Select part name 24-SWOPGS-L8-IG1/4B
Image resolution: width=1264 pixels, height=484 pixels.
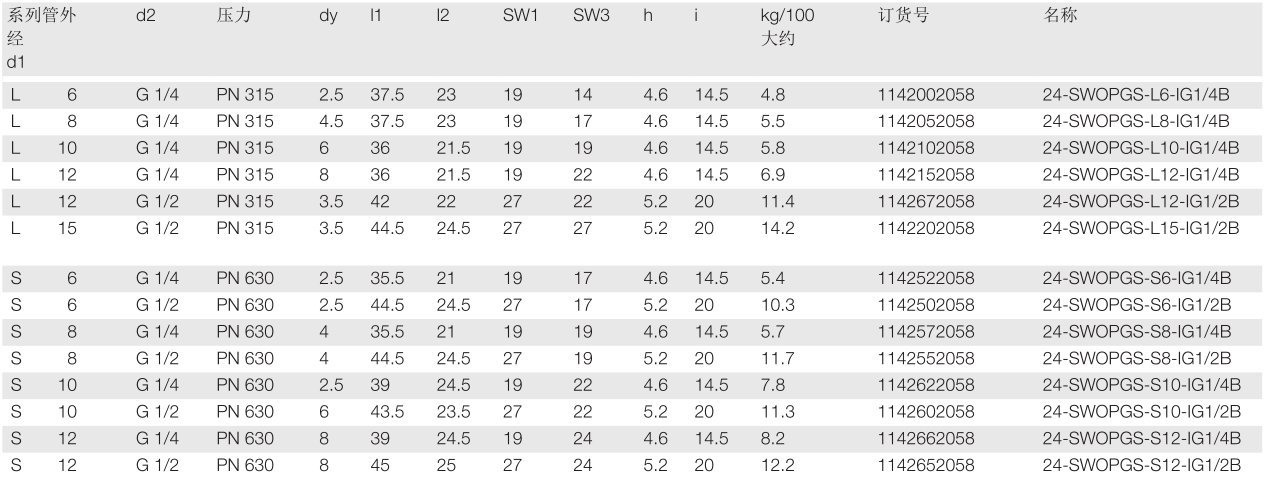point(1128,121)
